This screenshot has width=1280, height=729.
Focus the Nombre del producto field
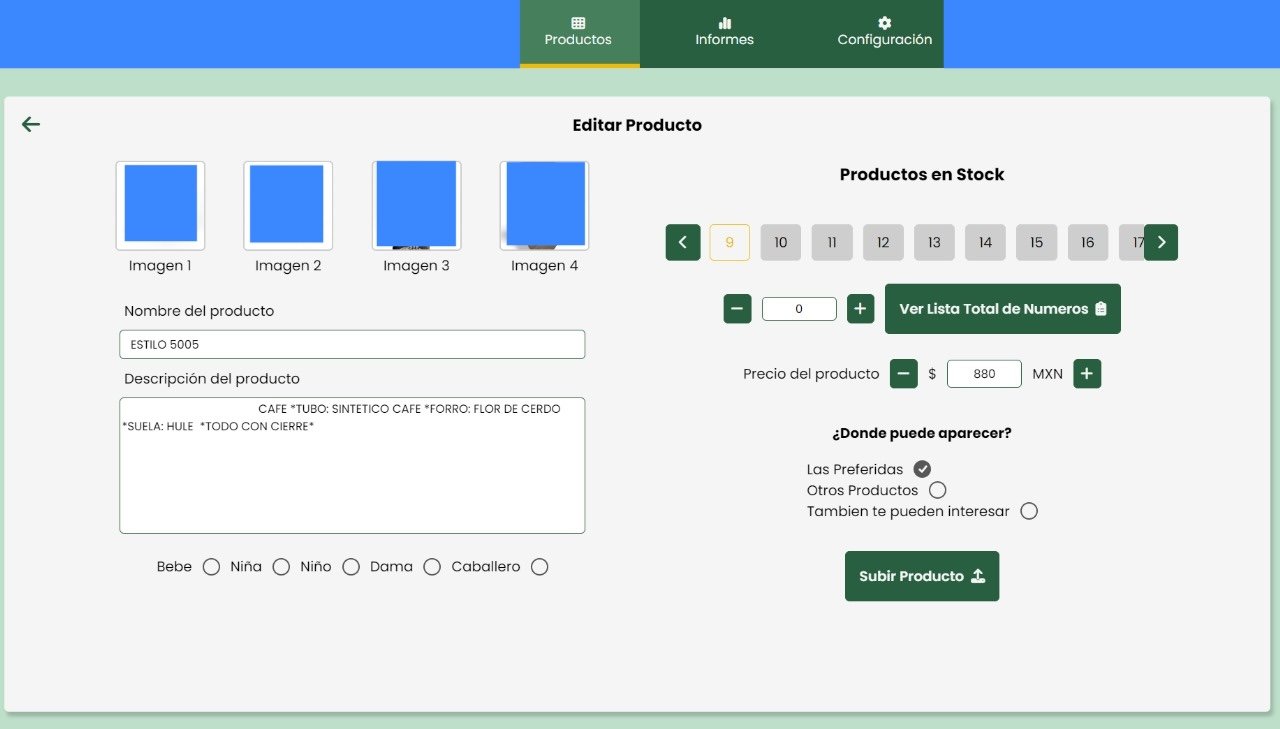[352, 345]
